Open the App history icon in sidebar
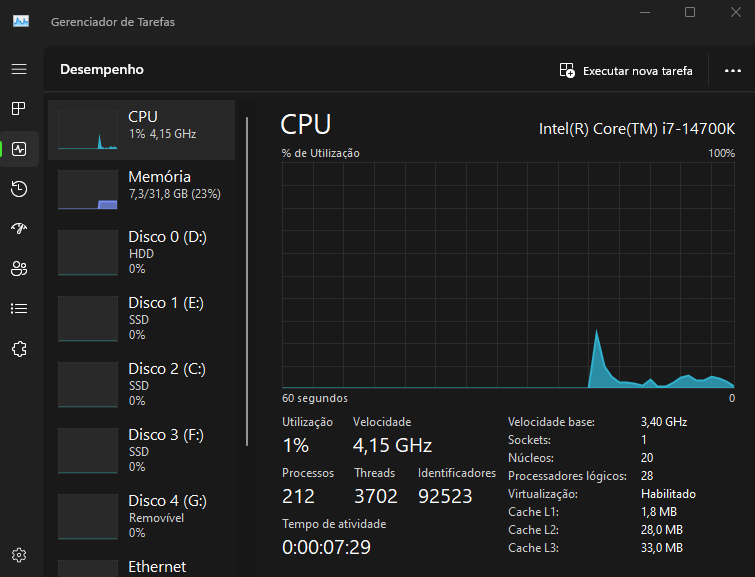 coord(19,189)
